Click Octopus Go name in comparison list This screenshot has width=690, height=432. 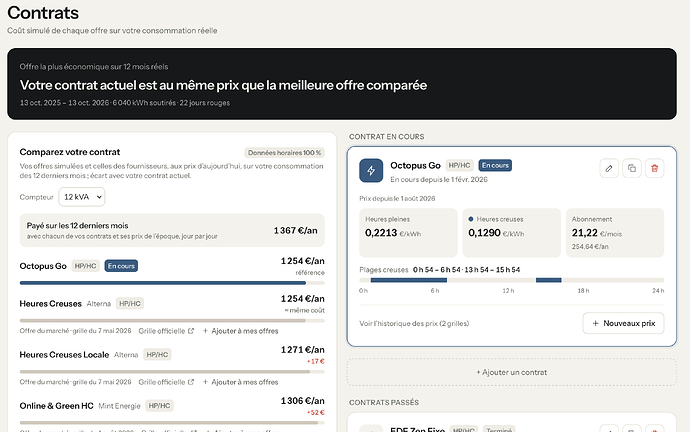point(43,266)
